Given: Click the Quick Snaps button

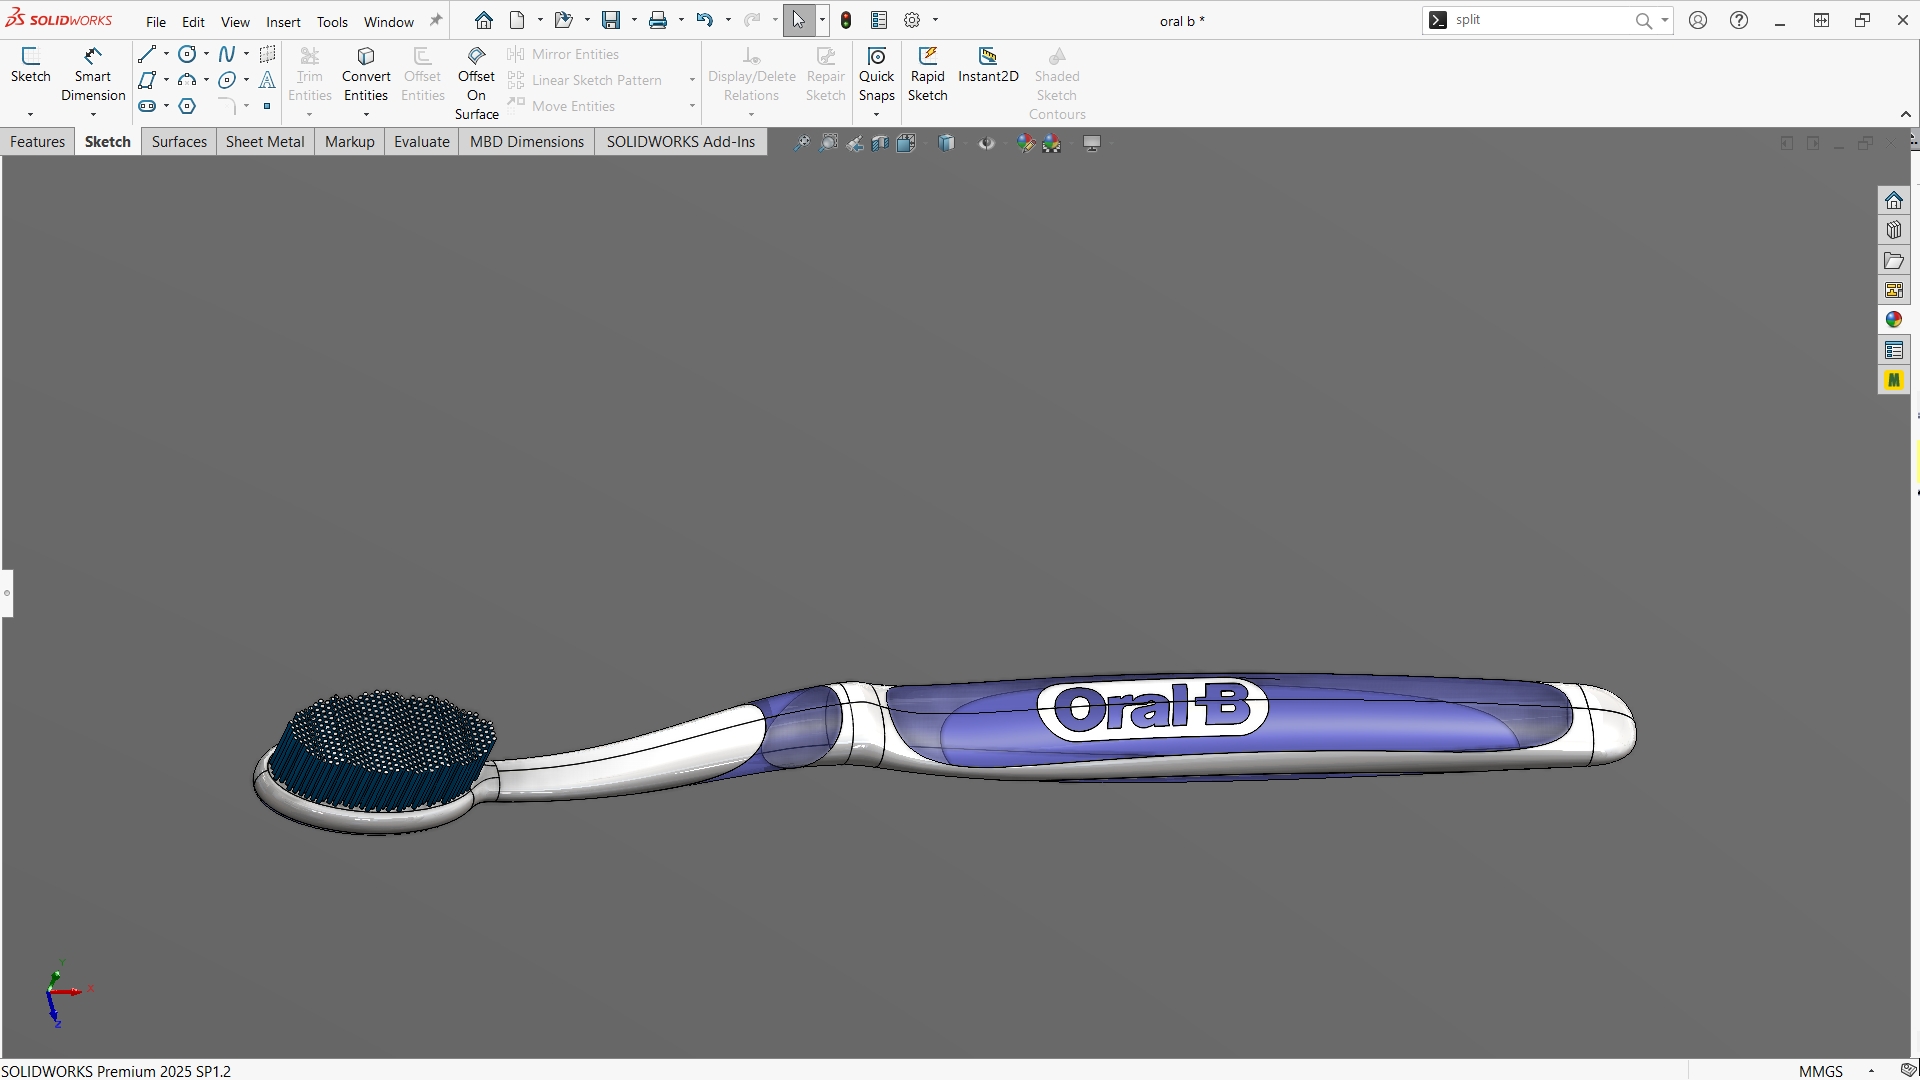Looking at the screenshot, I should 877,75.
